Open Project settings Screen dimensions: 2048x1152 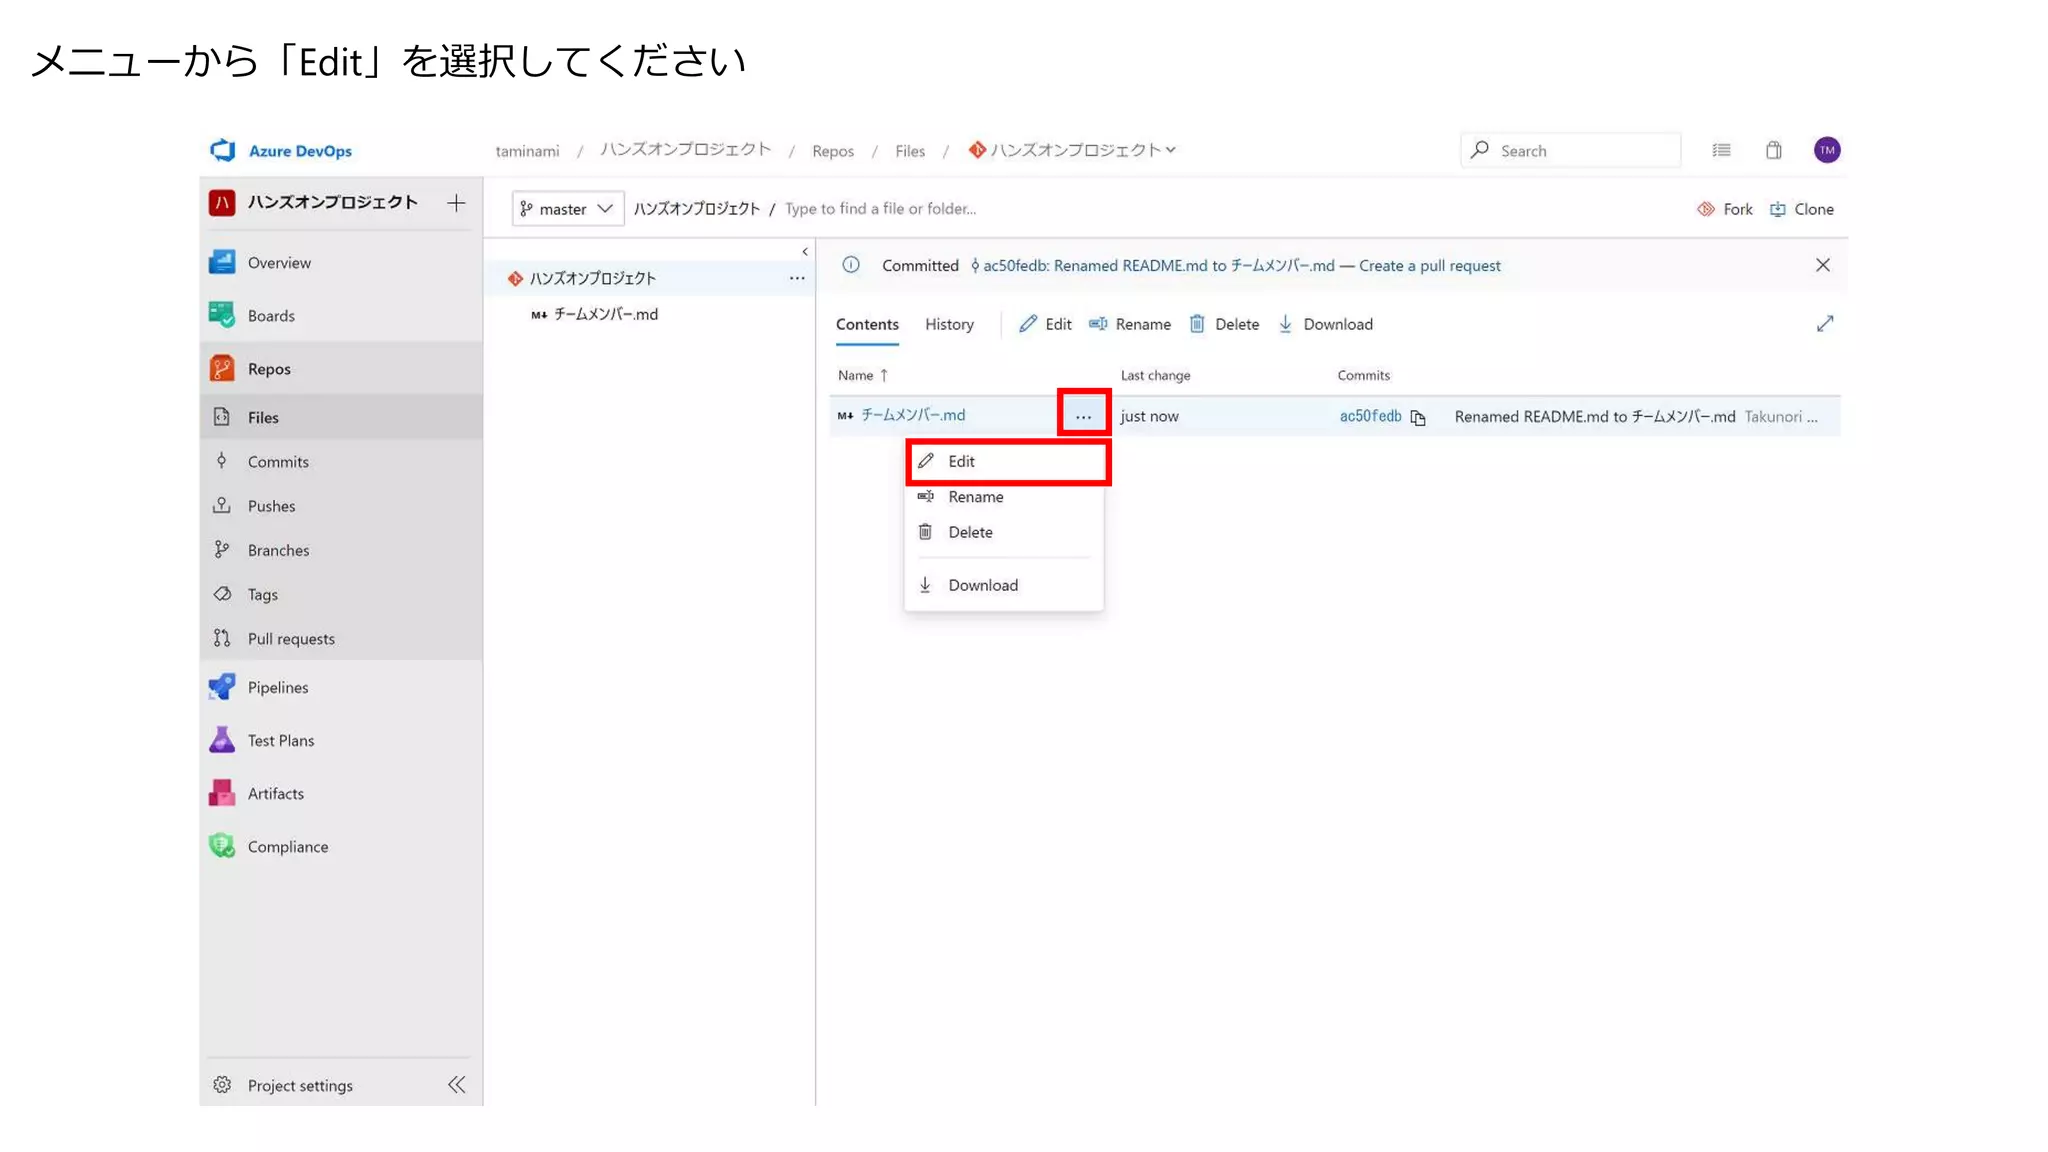click(x=283, y=1085)
